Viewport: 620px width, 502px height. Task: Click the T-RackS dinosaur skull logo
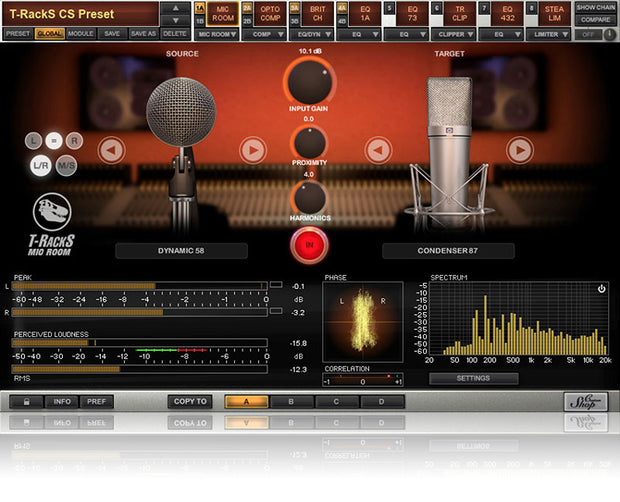tap(52, 211)
